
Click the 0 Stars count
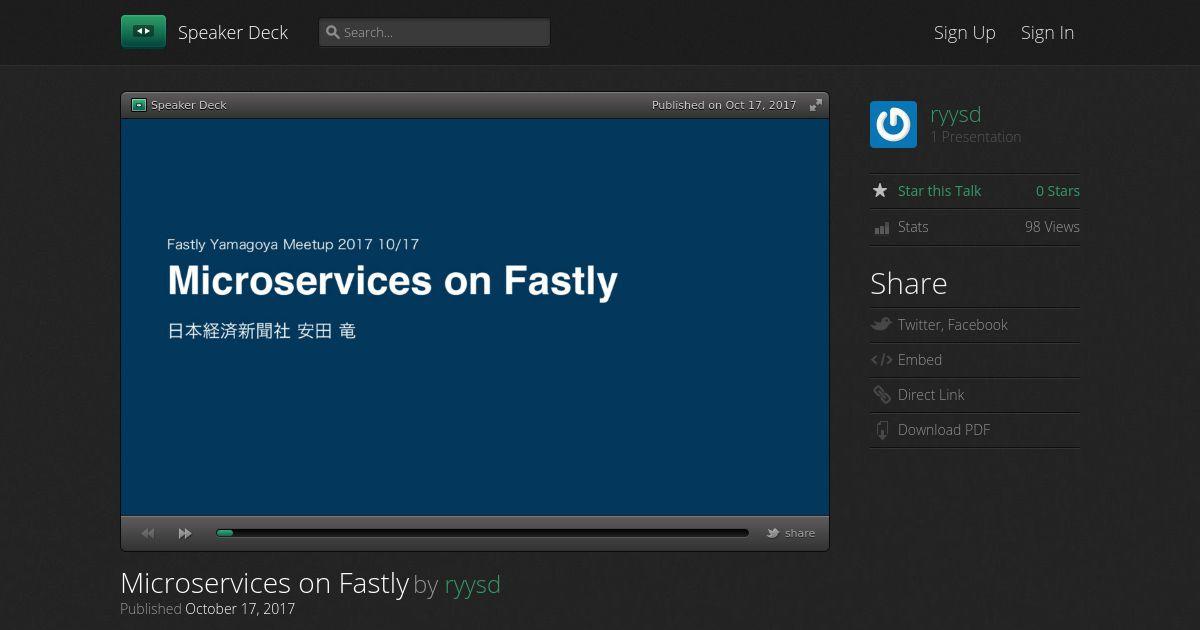point(1058,191)
